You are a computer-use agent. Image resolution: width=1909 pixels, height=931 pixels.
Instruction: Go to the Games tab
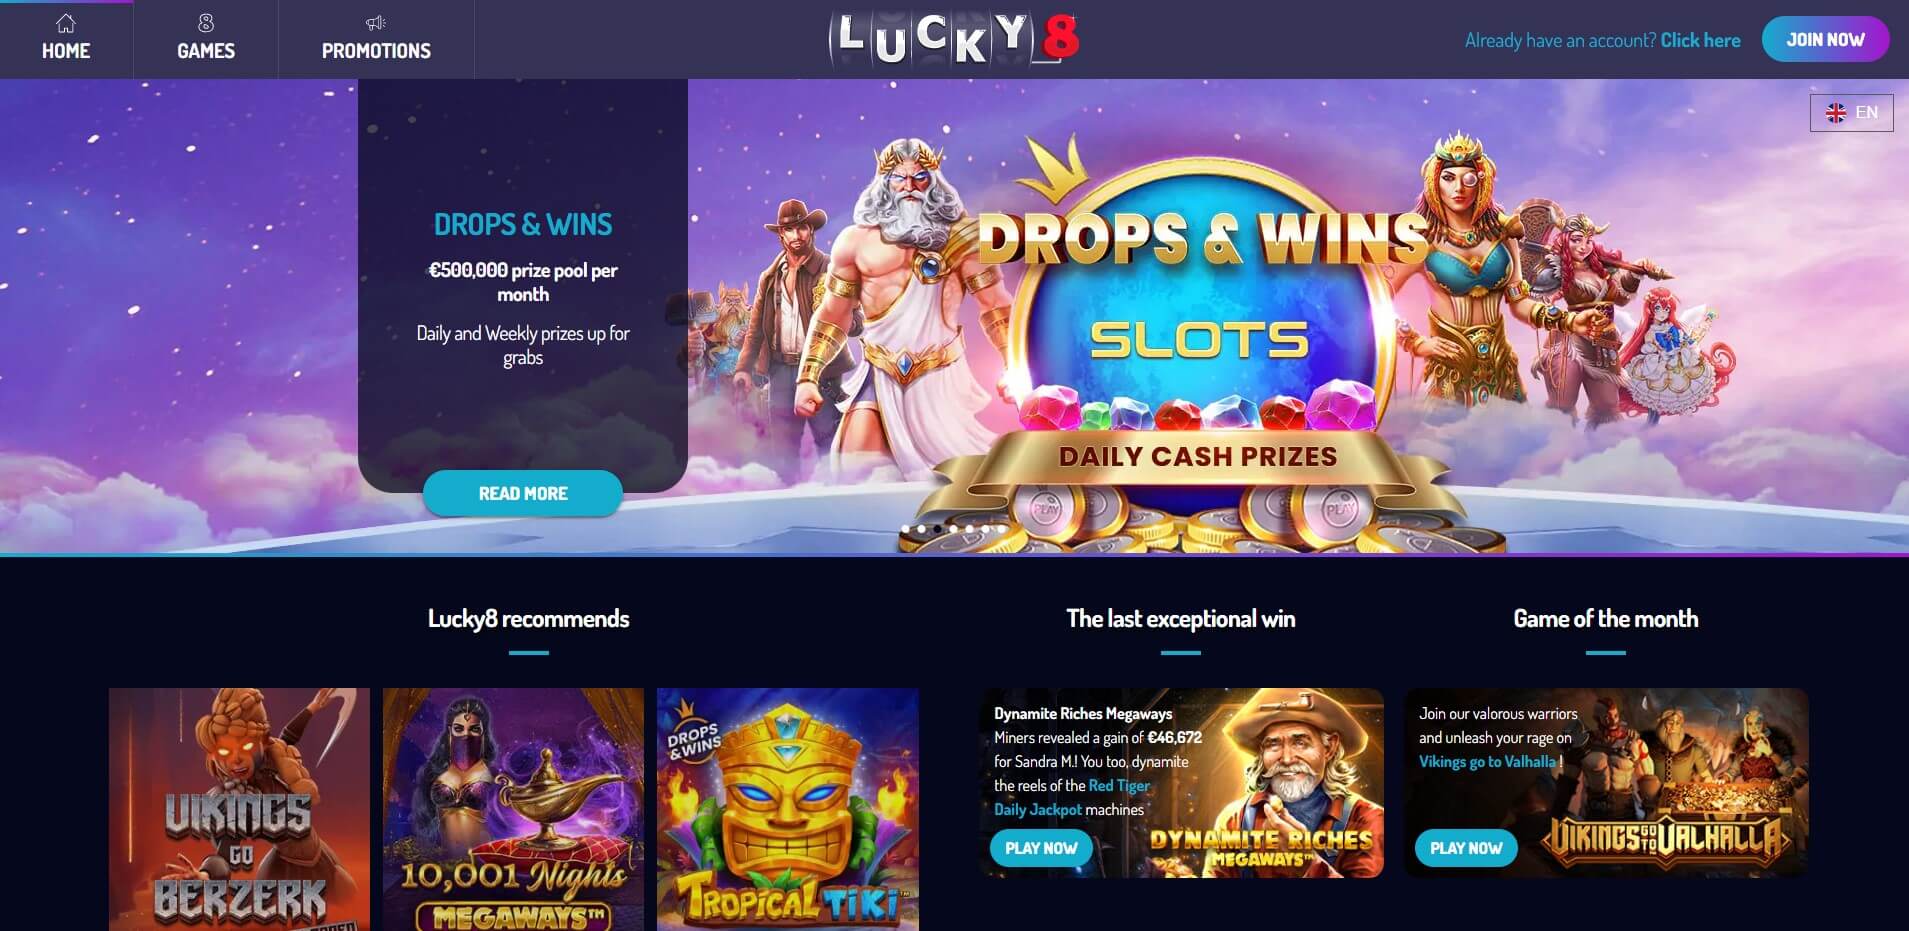coord(206,39)
